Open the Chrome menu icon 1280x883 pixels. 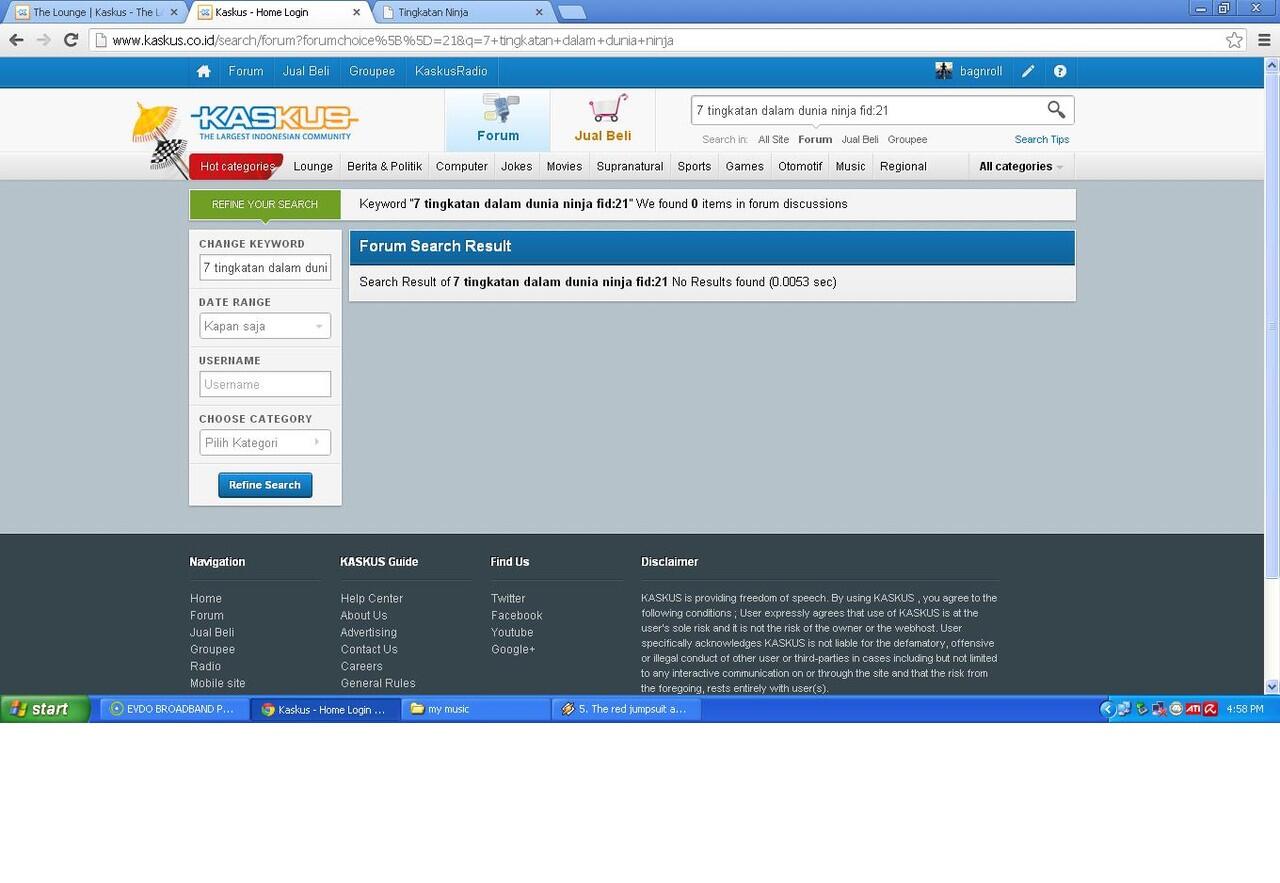(1264, 40)
